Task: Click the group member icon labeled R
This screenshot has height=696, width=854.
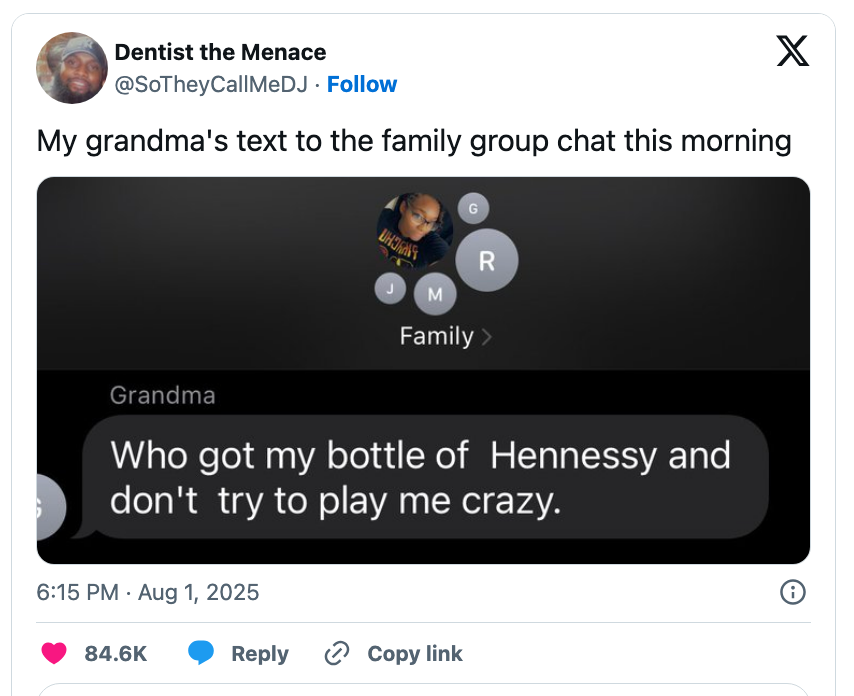Action: pyautogui.click(x=486, y=260)
